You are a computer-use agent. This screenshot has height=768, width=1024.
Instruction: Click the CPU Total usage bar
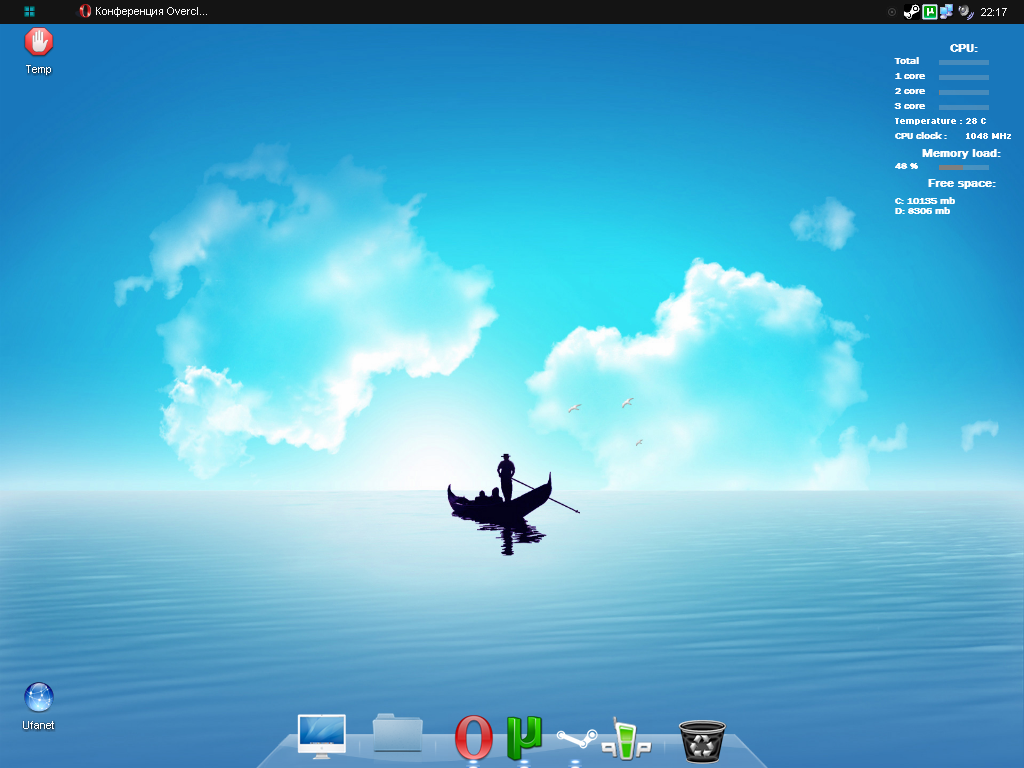(x=964, y=62)
